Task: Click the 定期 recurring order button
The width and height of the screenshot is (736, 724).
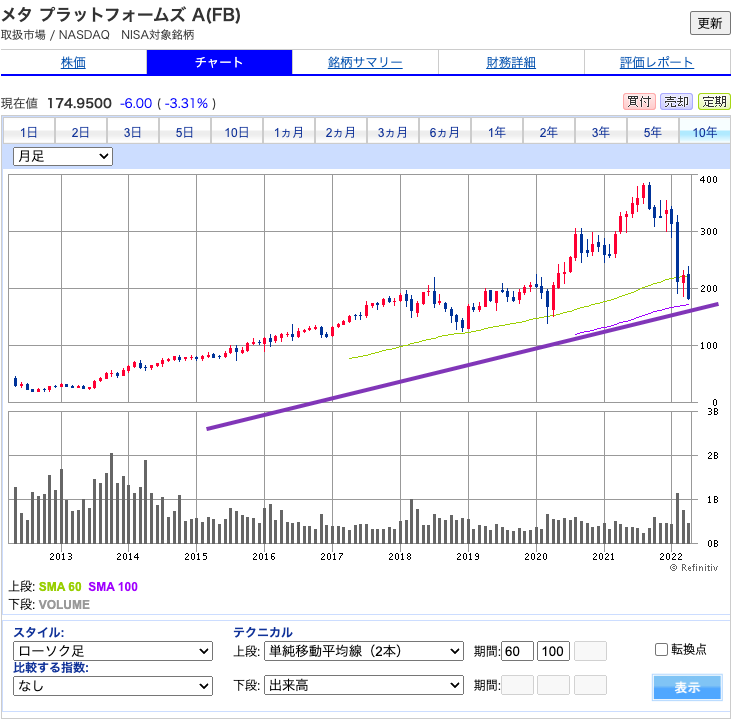Action: coord(714,101)
